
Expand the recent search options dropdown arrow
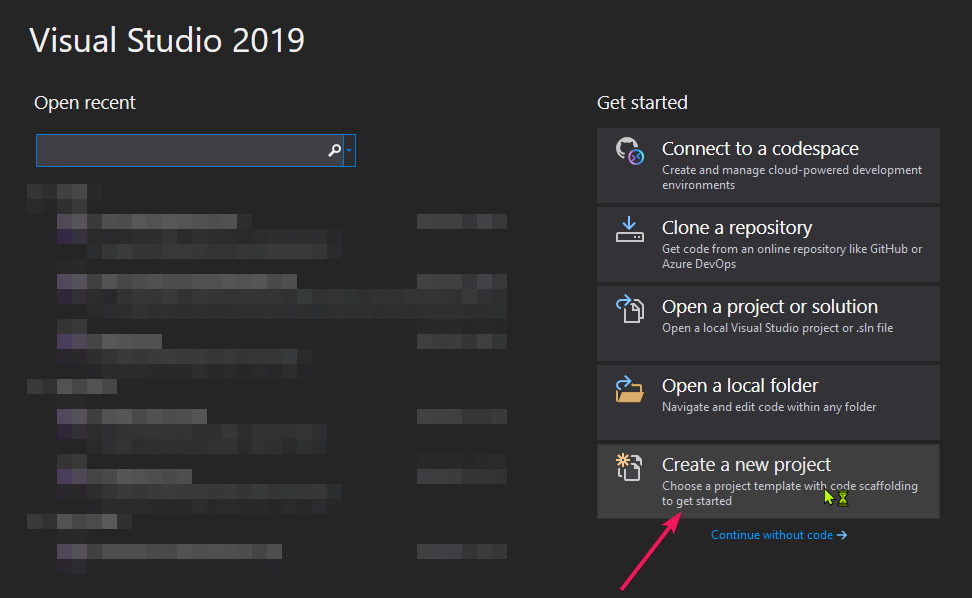click(x=350, y=150)
